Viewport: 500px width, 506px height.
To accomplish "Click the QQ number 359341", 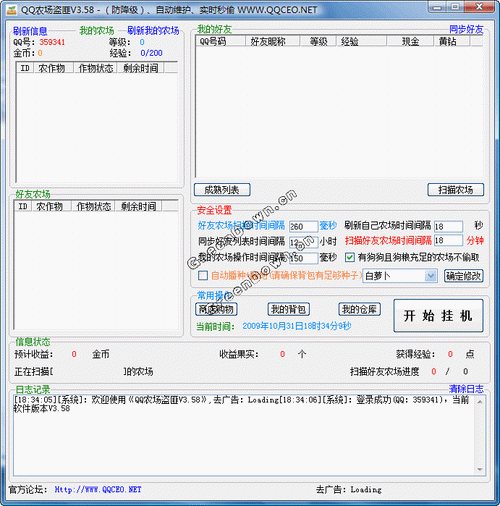I will (52, 42).
